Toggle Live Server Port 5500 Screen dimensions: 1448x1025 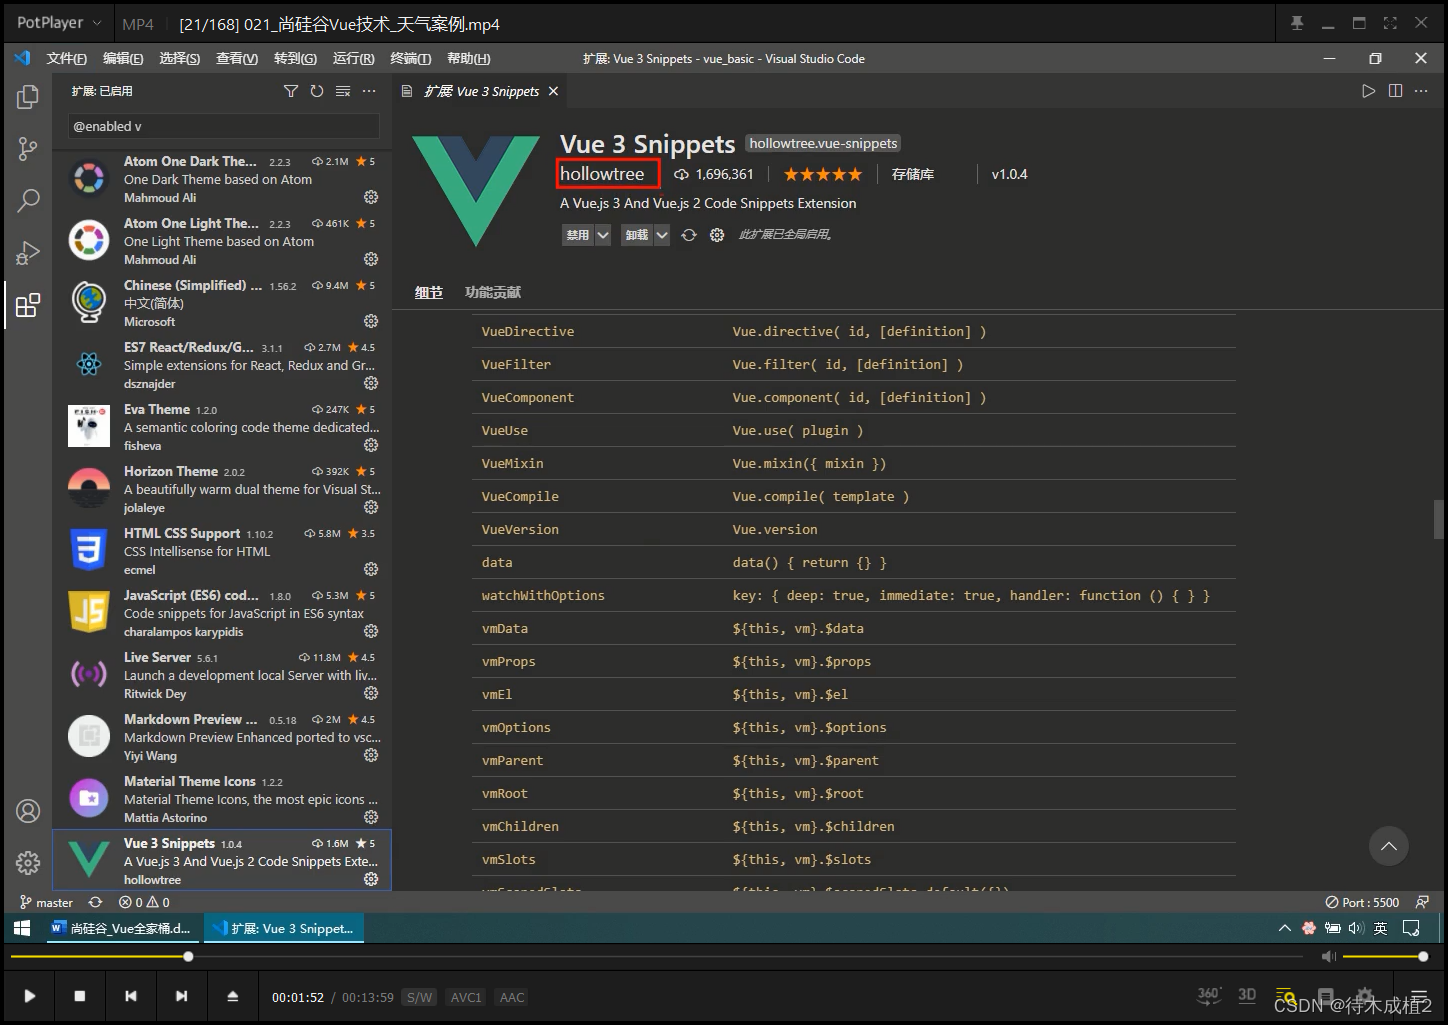(x=1362, y=902)
